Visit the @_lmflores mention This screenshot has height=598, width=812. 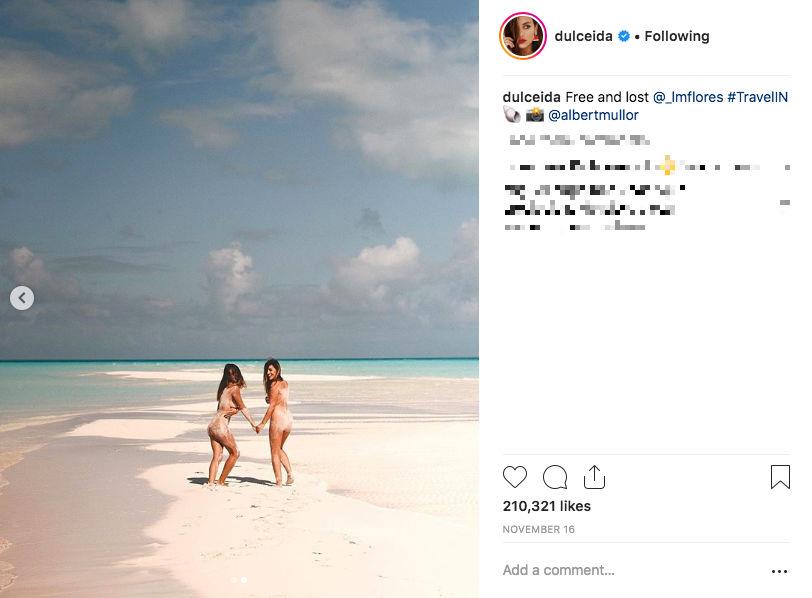(x=688, y=97)
